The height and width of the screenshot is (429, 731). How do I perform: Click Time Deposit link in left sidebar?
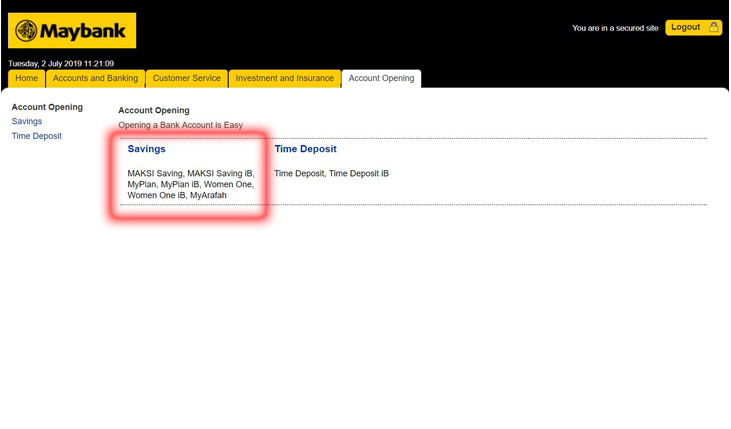point(37,136)
